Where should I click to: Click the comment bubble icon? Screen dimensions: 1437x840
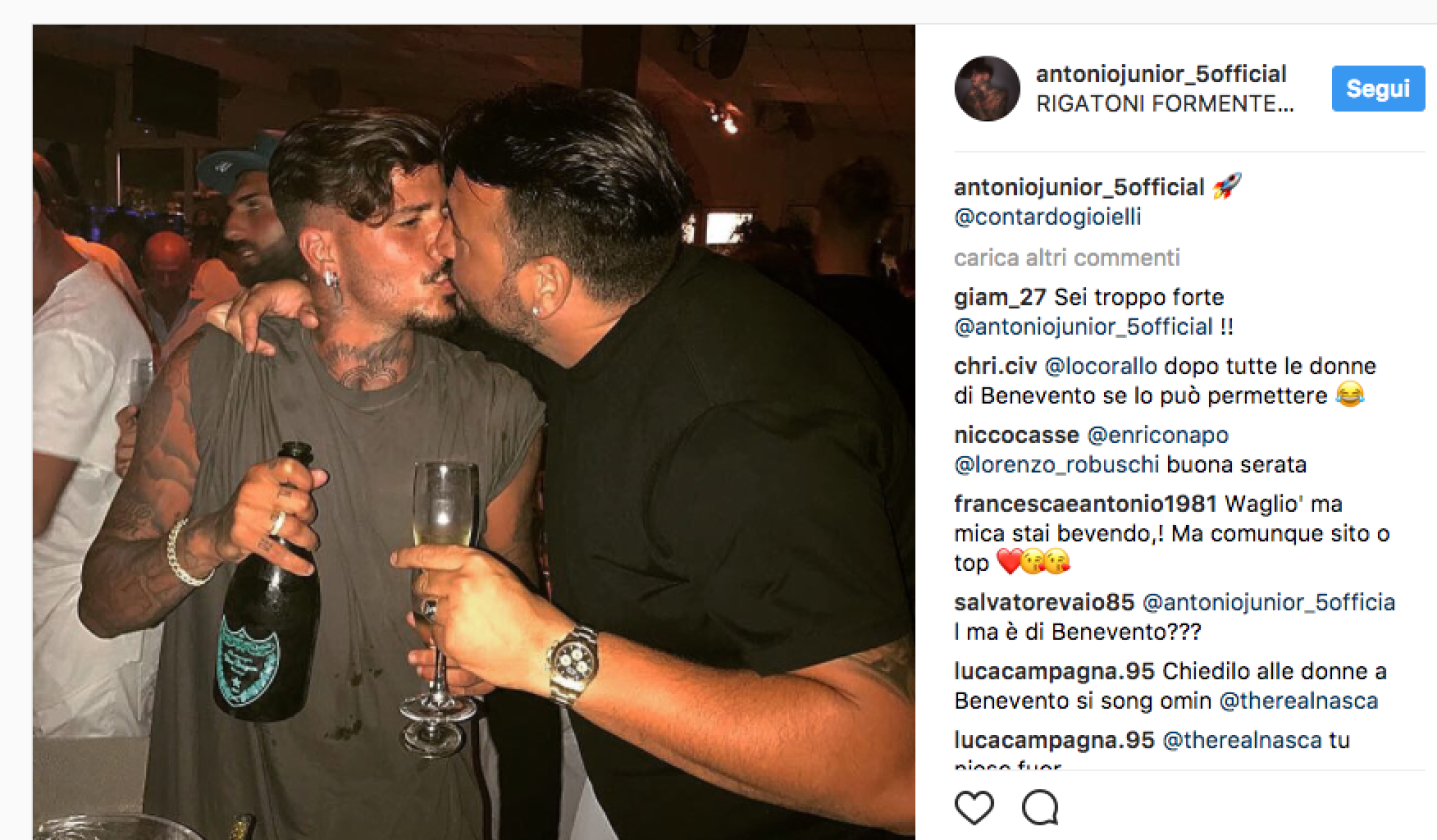1040,807
